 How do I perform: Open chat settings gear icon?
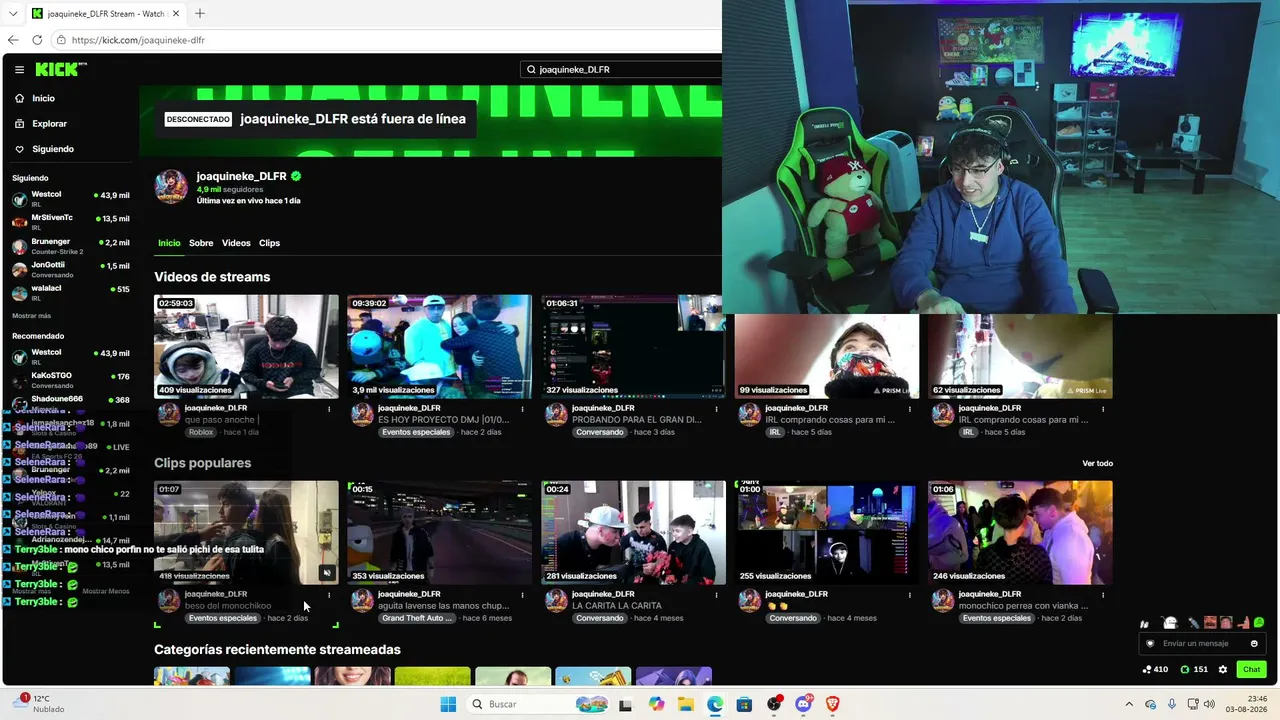tap(1222, 669)
